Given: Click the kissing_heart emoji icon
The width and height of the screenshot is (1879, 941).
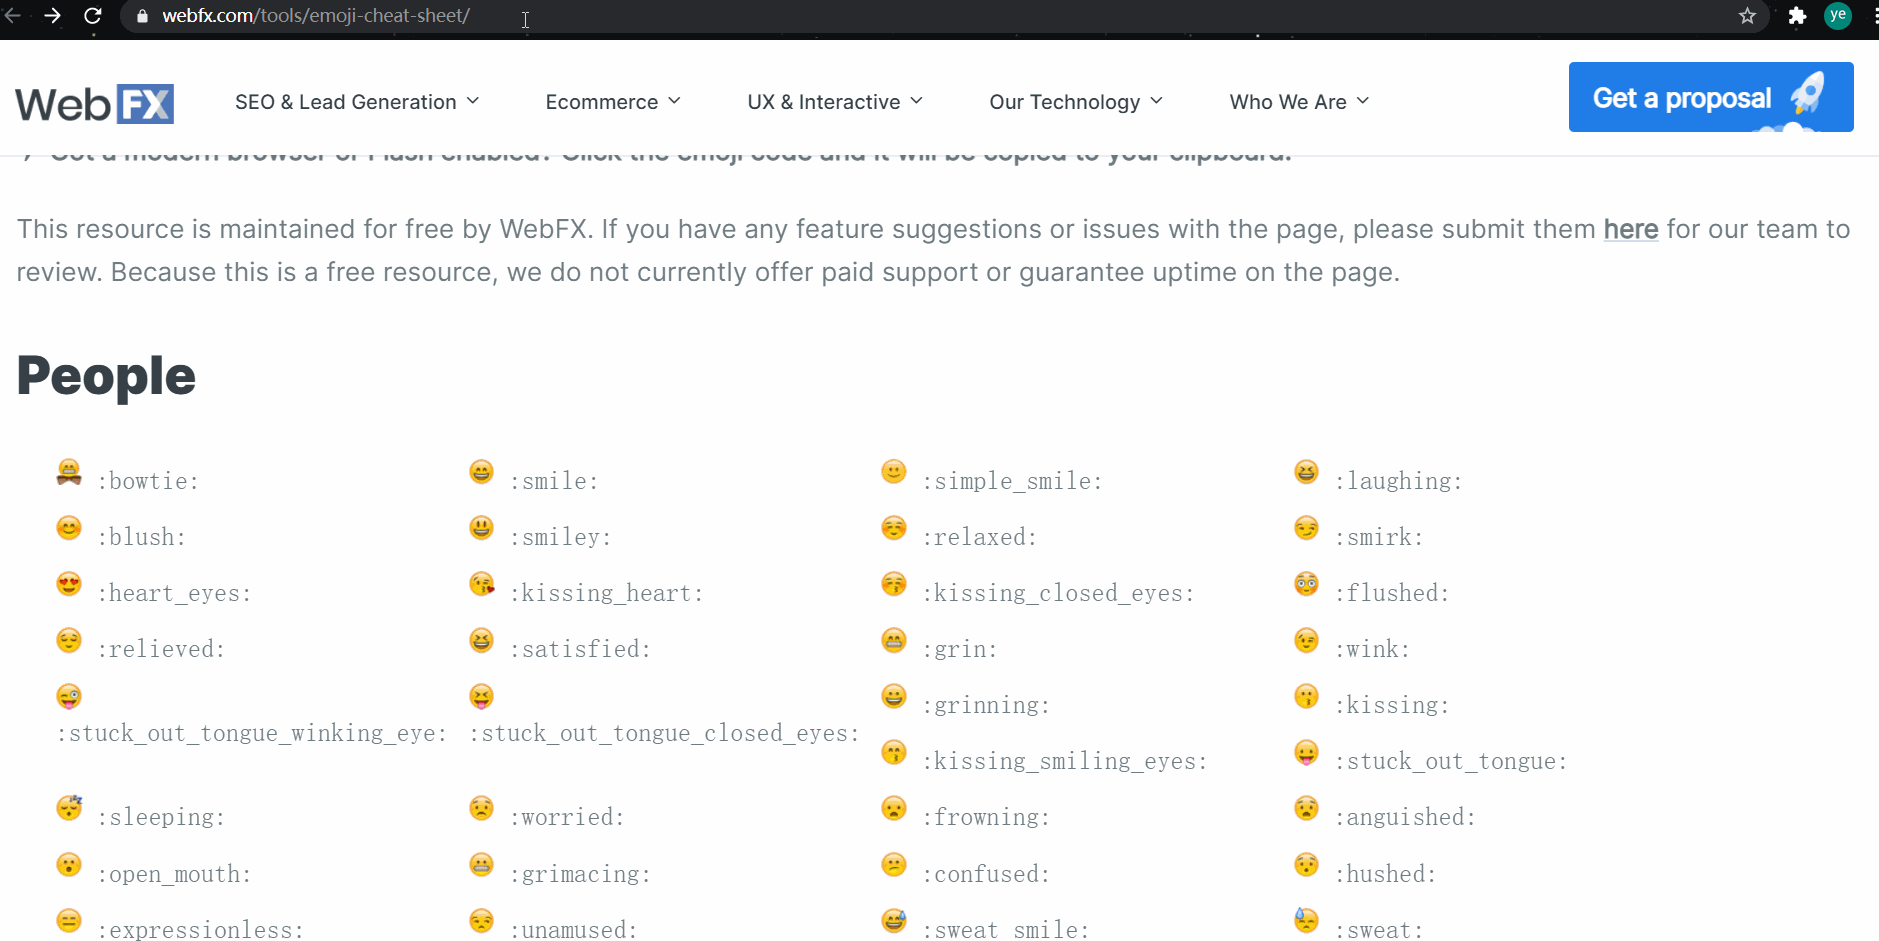Looking at the screenshot, I should point(481,584).
